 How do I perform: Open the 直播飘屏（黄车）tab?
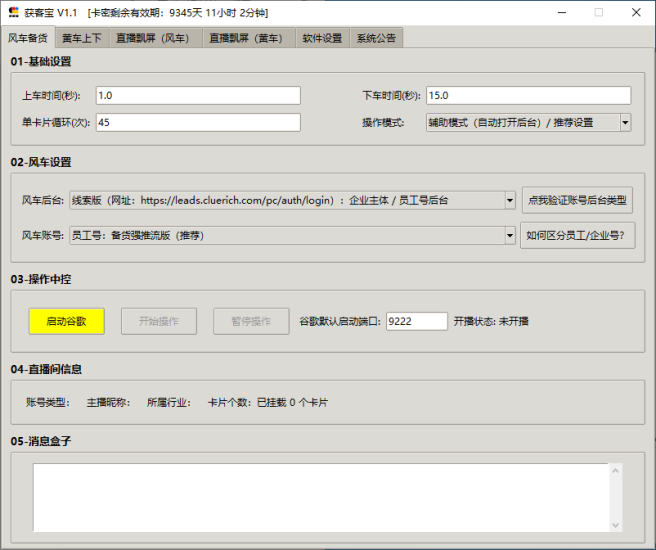[x=249, y=38]
